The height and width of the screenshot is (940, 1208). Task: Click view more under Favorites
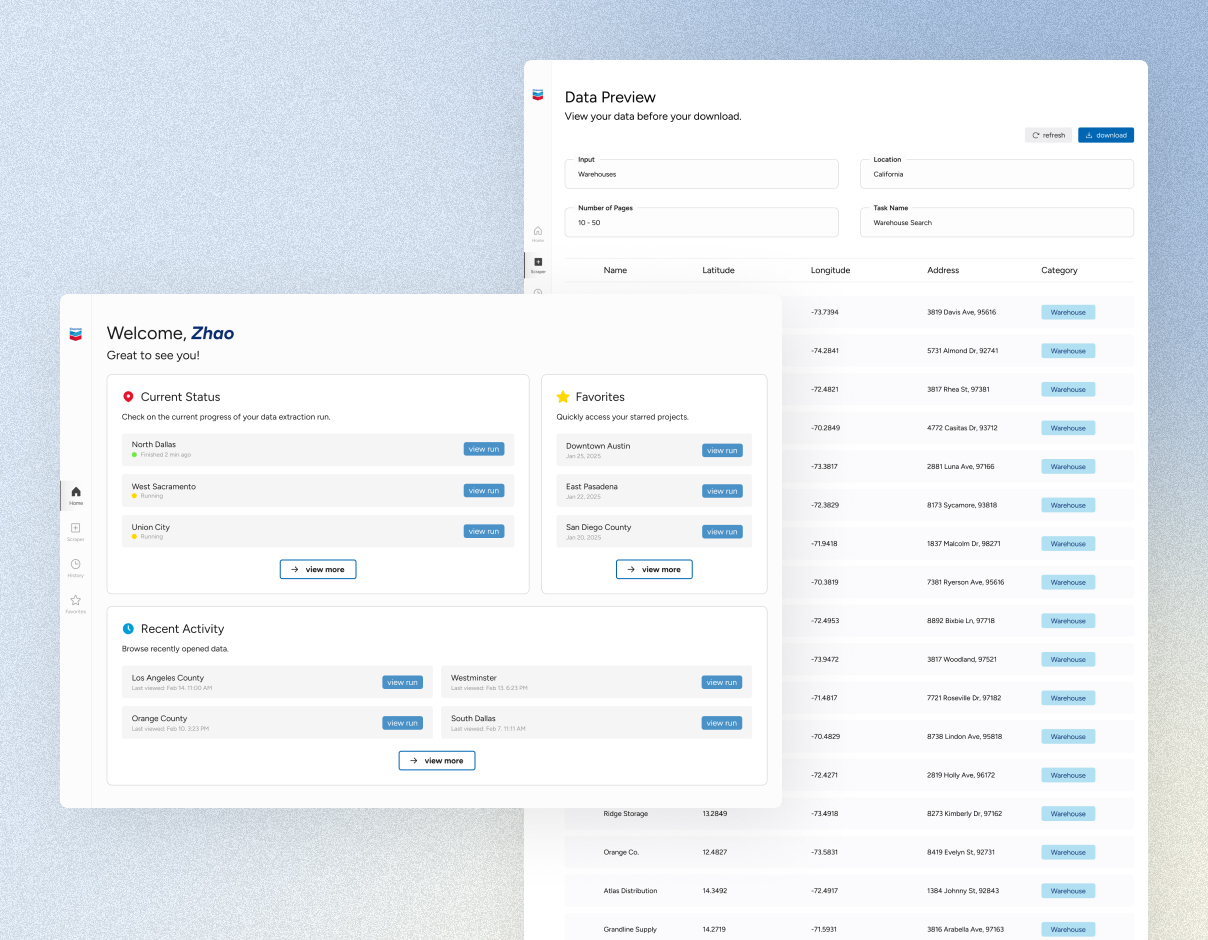(x=654, y=569)
